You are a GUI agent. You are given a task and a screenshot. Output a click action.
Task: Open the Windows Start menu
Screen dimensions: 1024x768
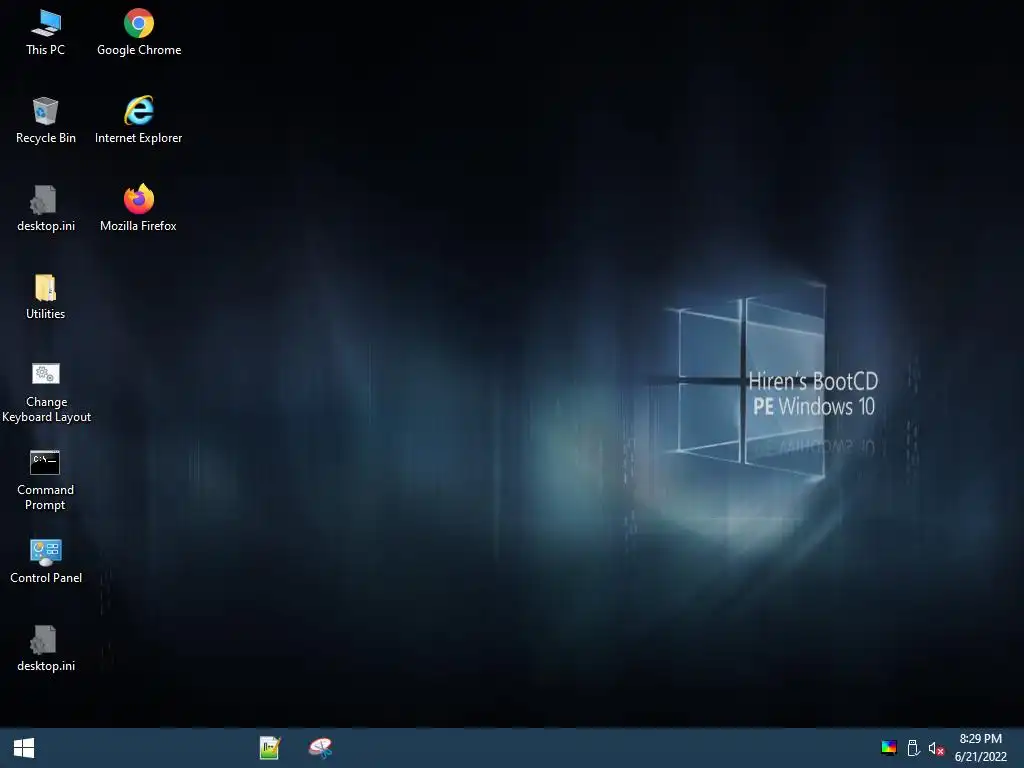pyautogui.click(x=24, y=748)
